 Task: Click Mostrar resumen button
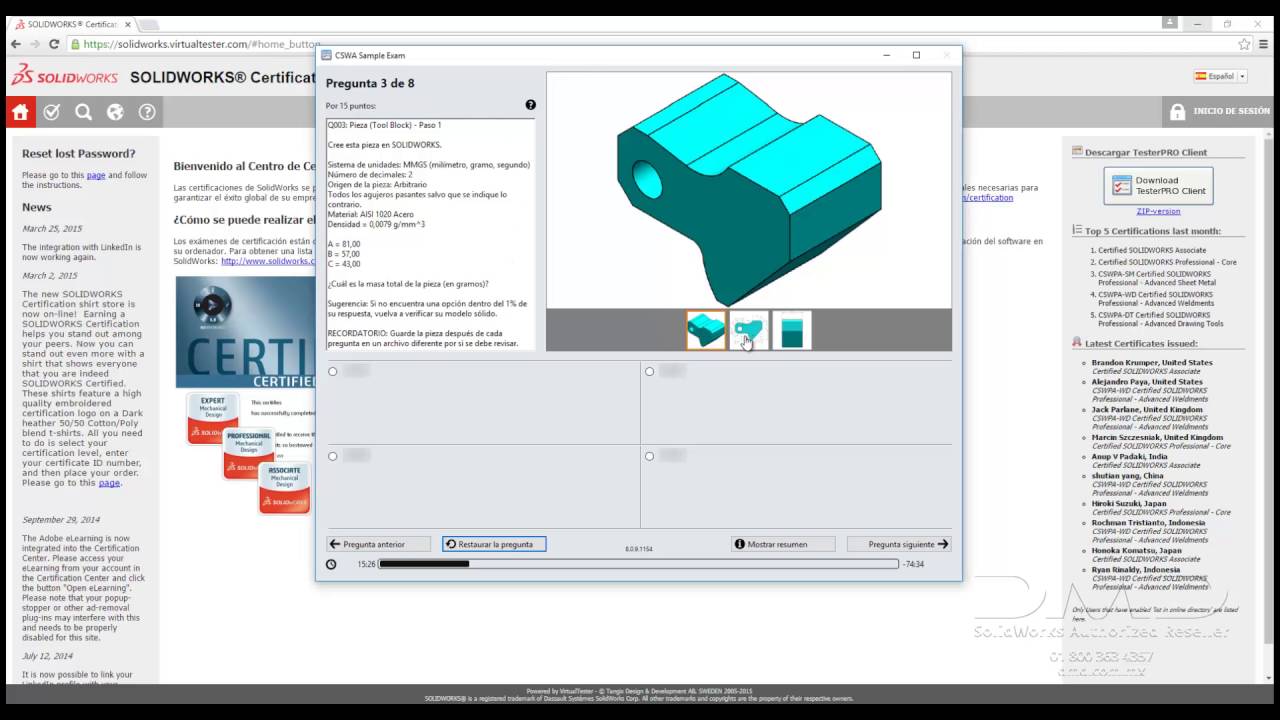pos(783,544)
